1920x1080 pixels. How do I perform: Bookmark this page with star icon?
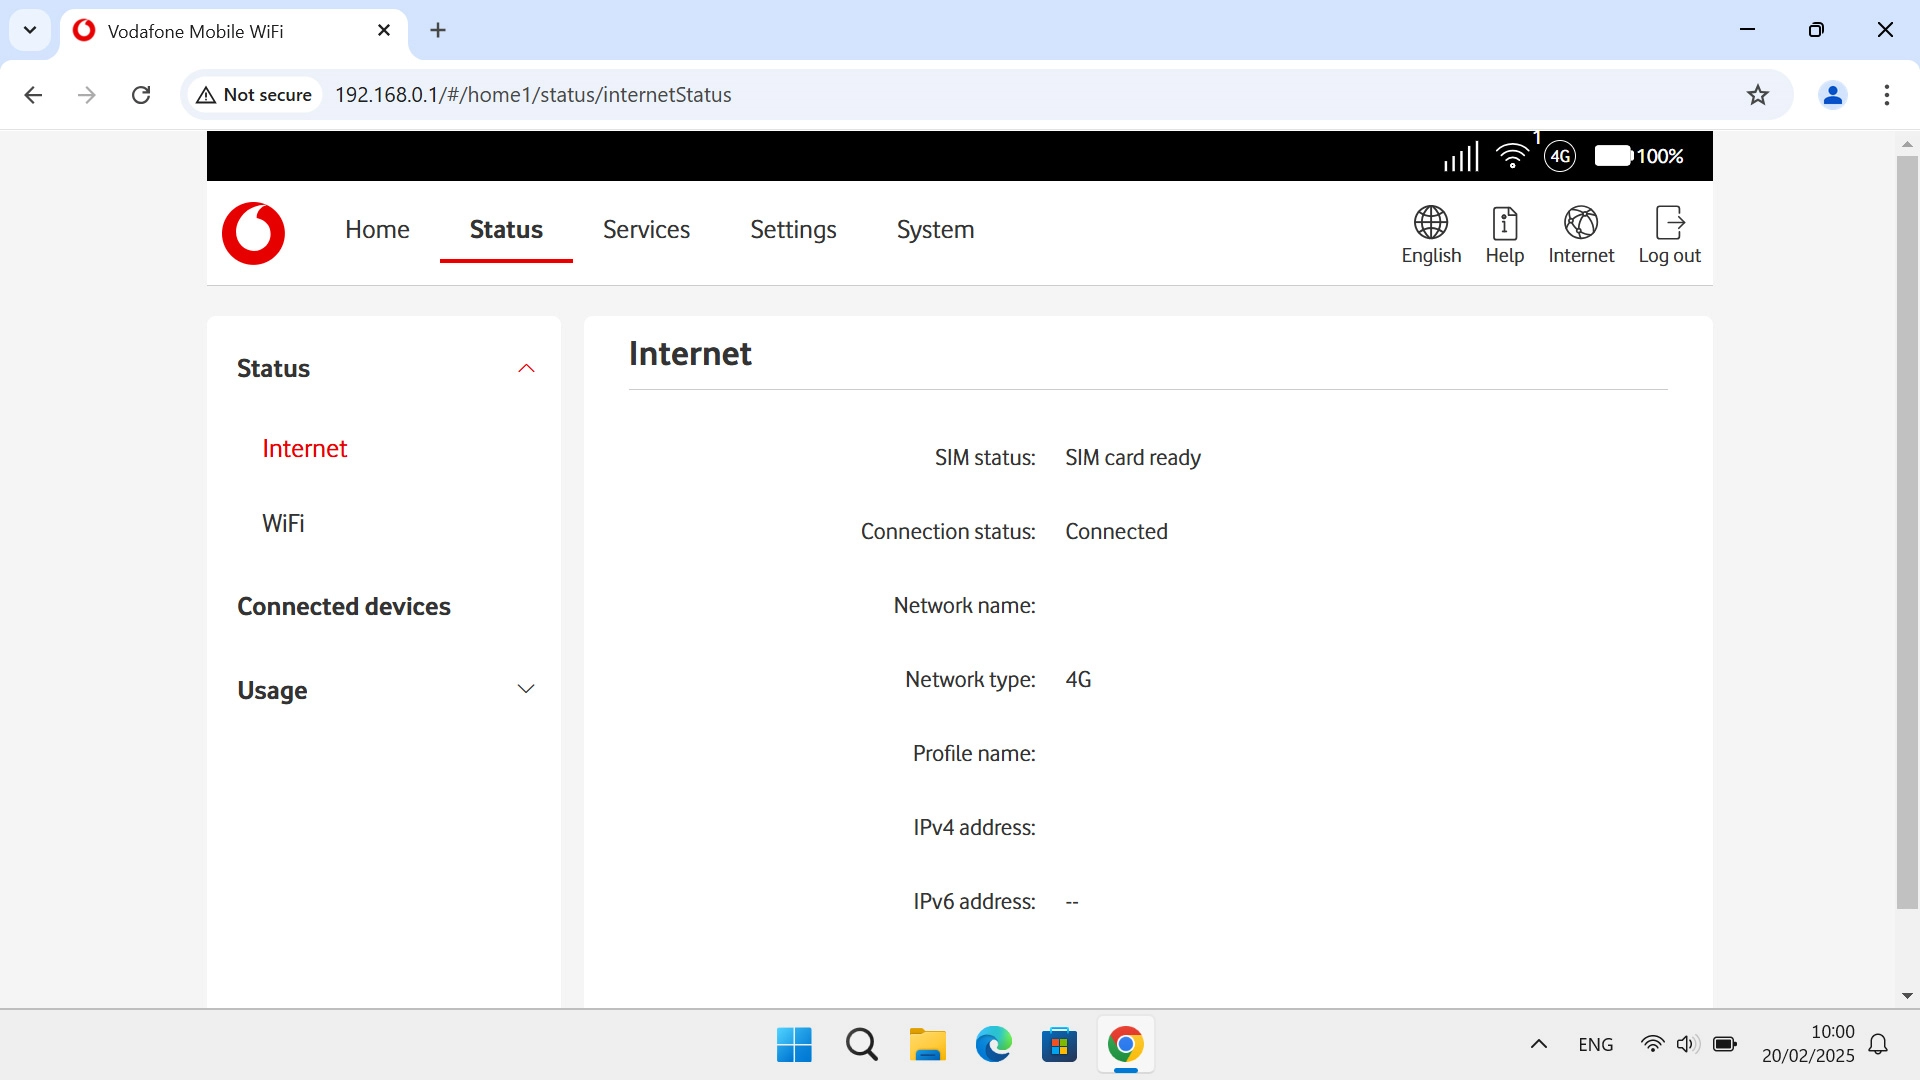click(1757, 95)
